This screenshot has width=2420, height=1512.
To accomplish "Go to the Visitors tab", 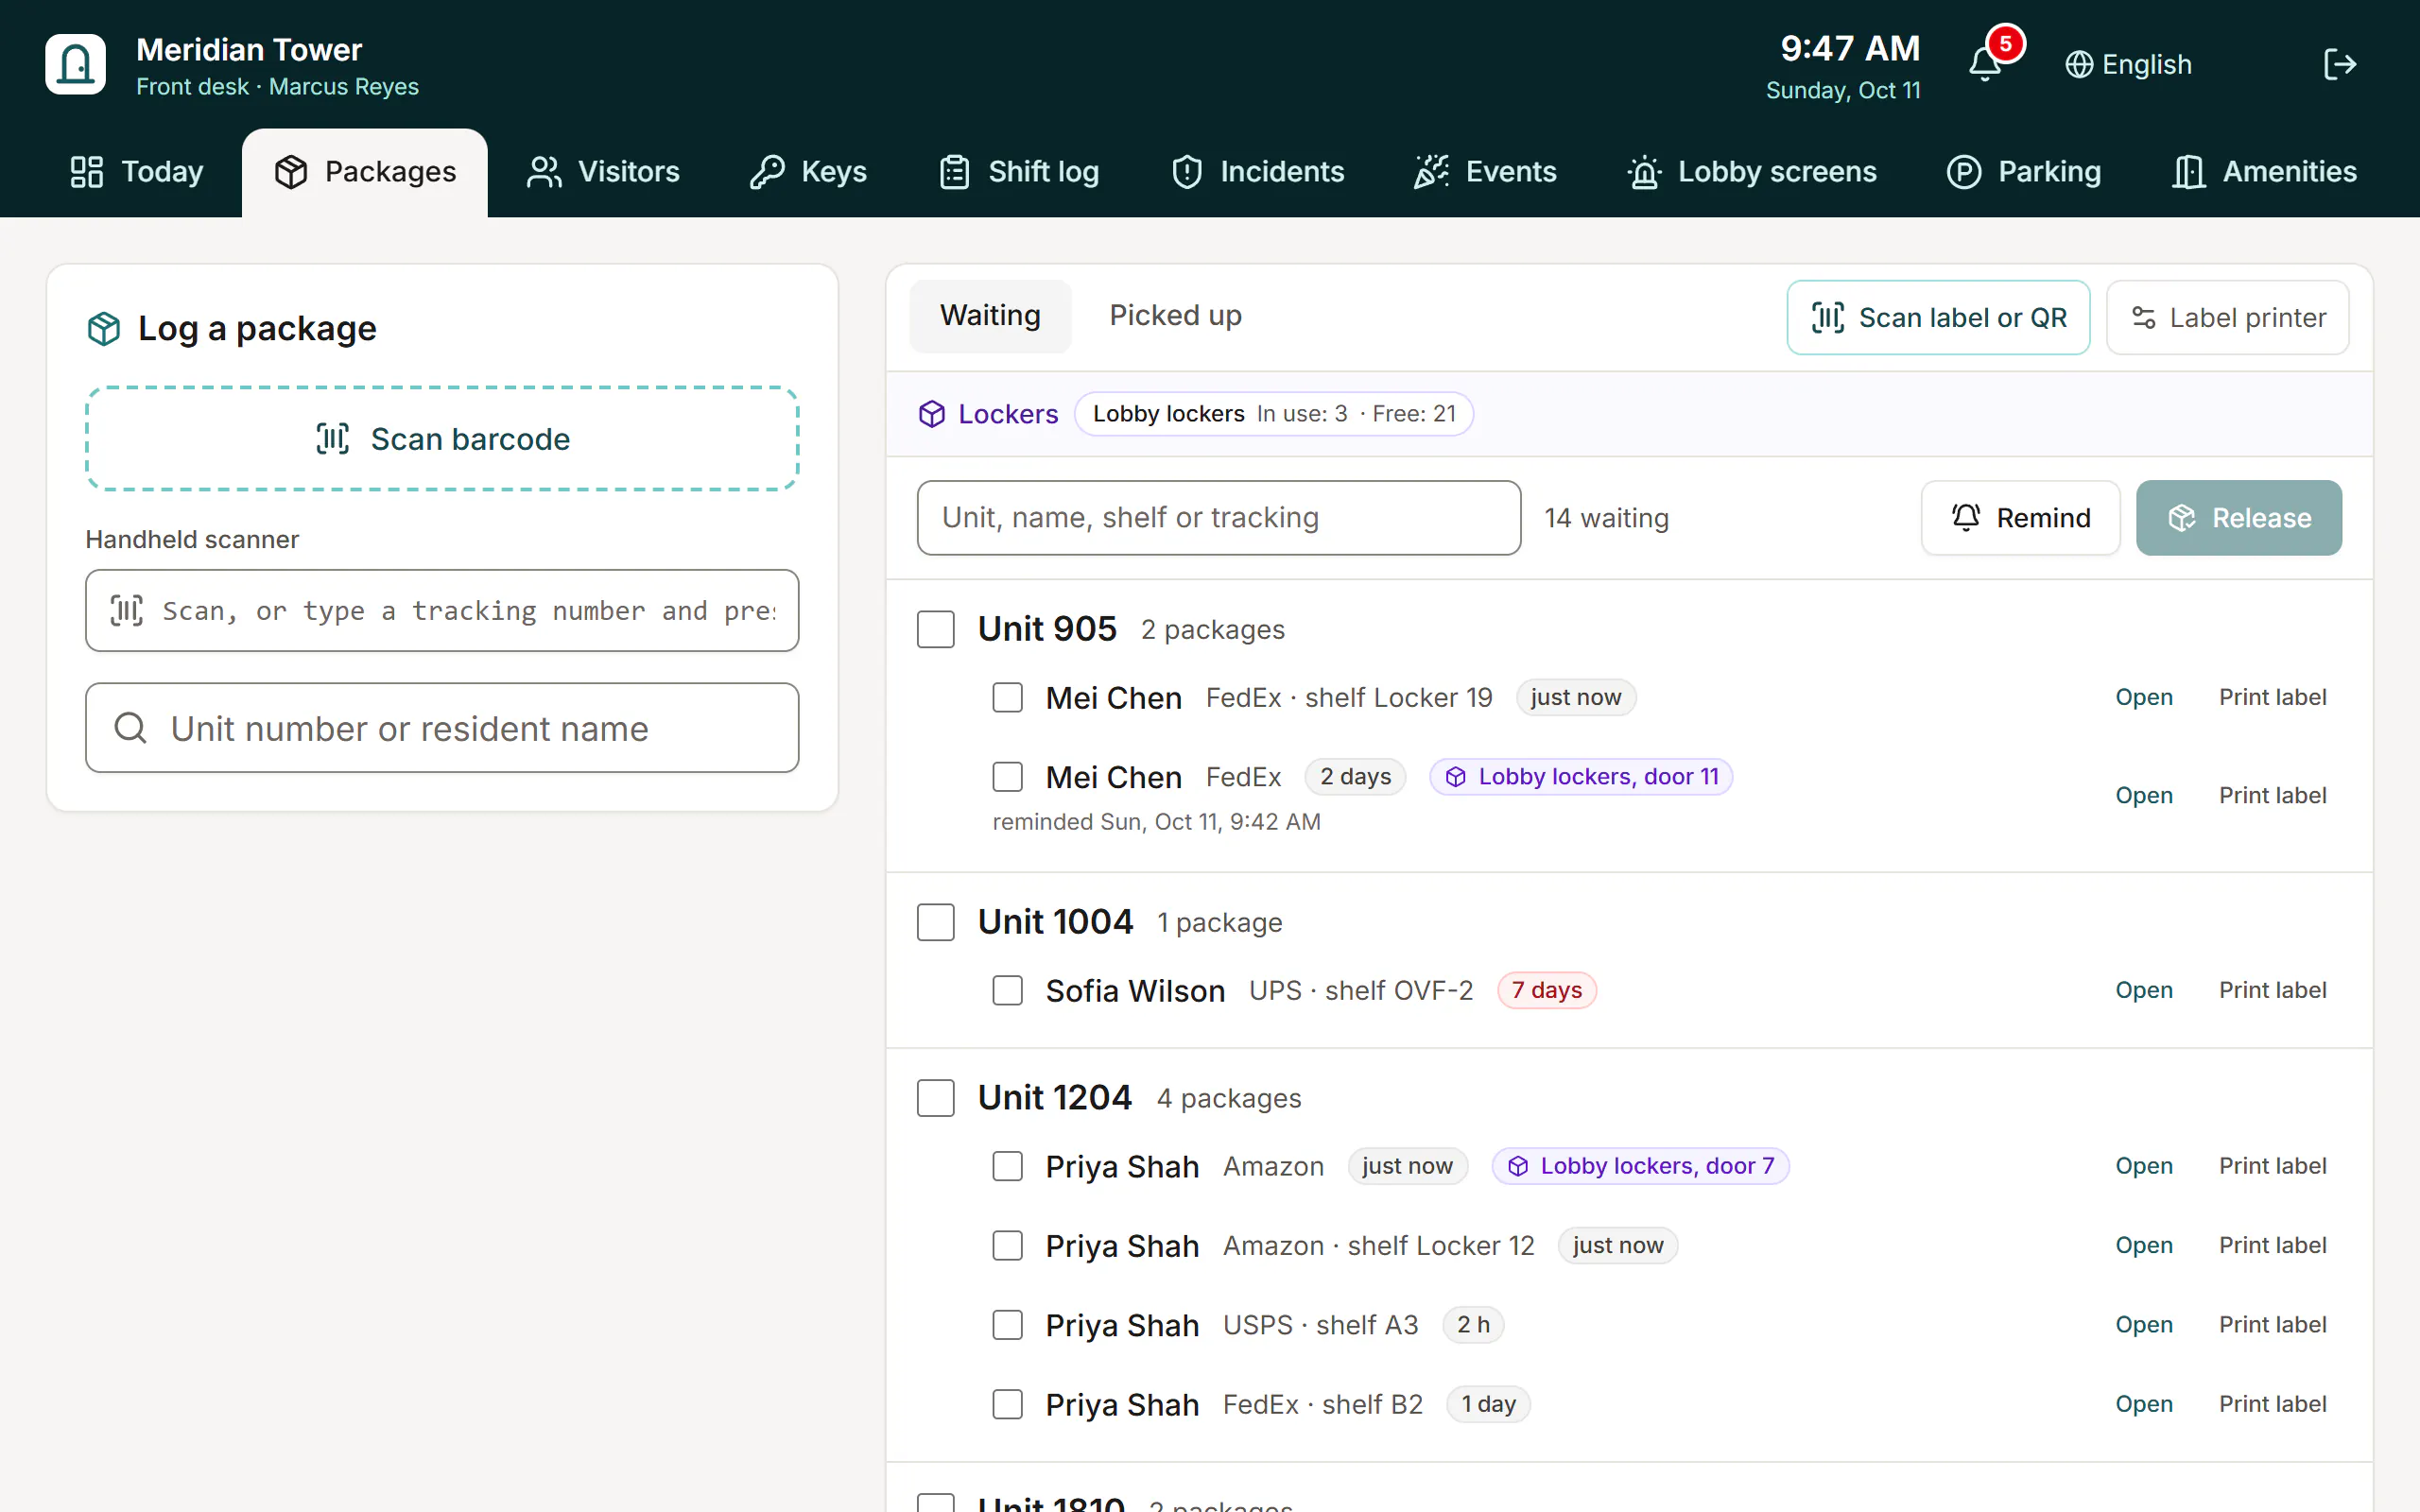I will [603, 172].
